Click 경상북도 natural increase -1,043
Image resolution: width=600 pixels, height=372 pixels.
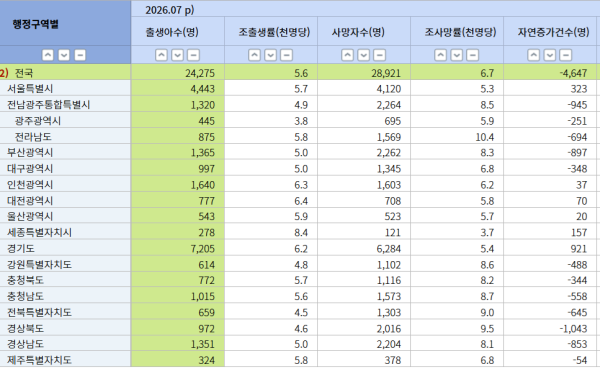pyautogui.click(x=573, y=329)
